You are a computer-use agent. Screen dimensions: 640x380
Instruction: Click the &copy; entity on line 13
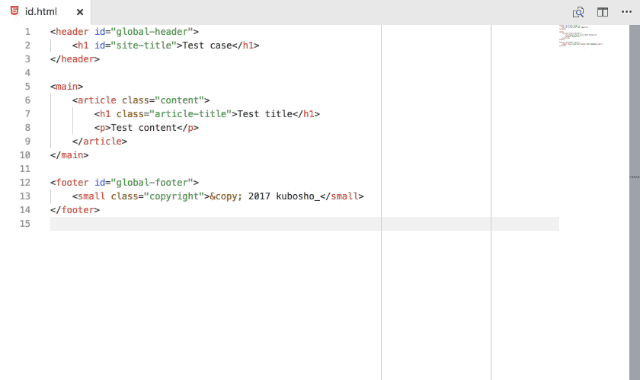[x=226, y=196]
